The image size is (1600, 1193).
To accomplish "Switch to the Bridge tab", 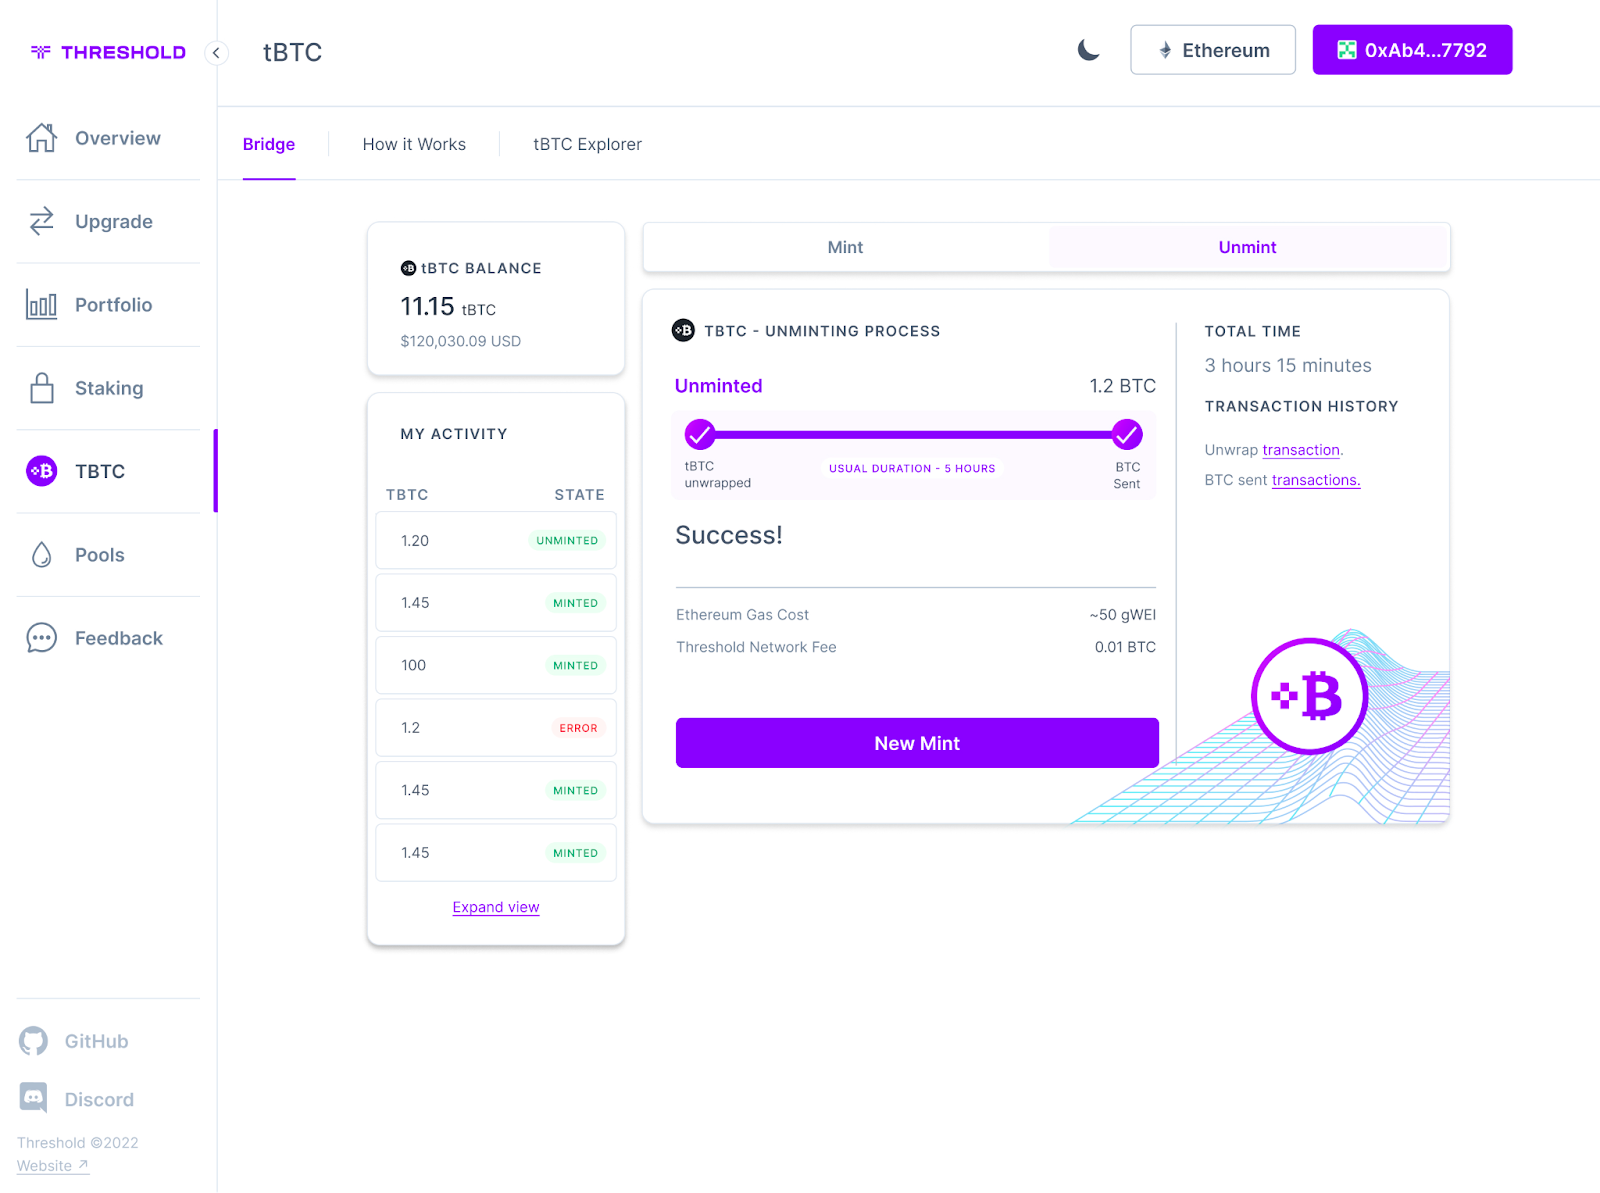I will pyautogui.click(x=269, y=144).
